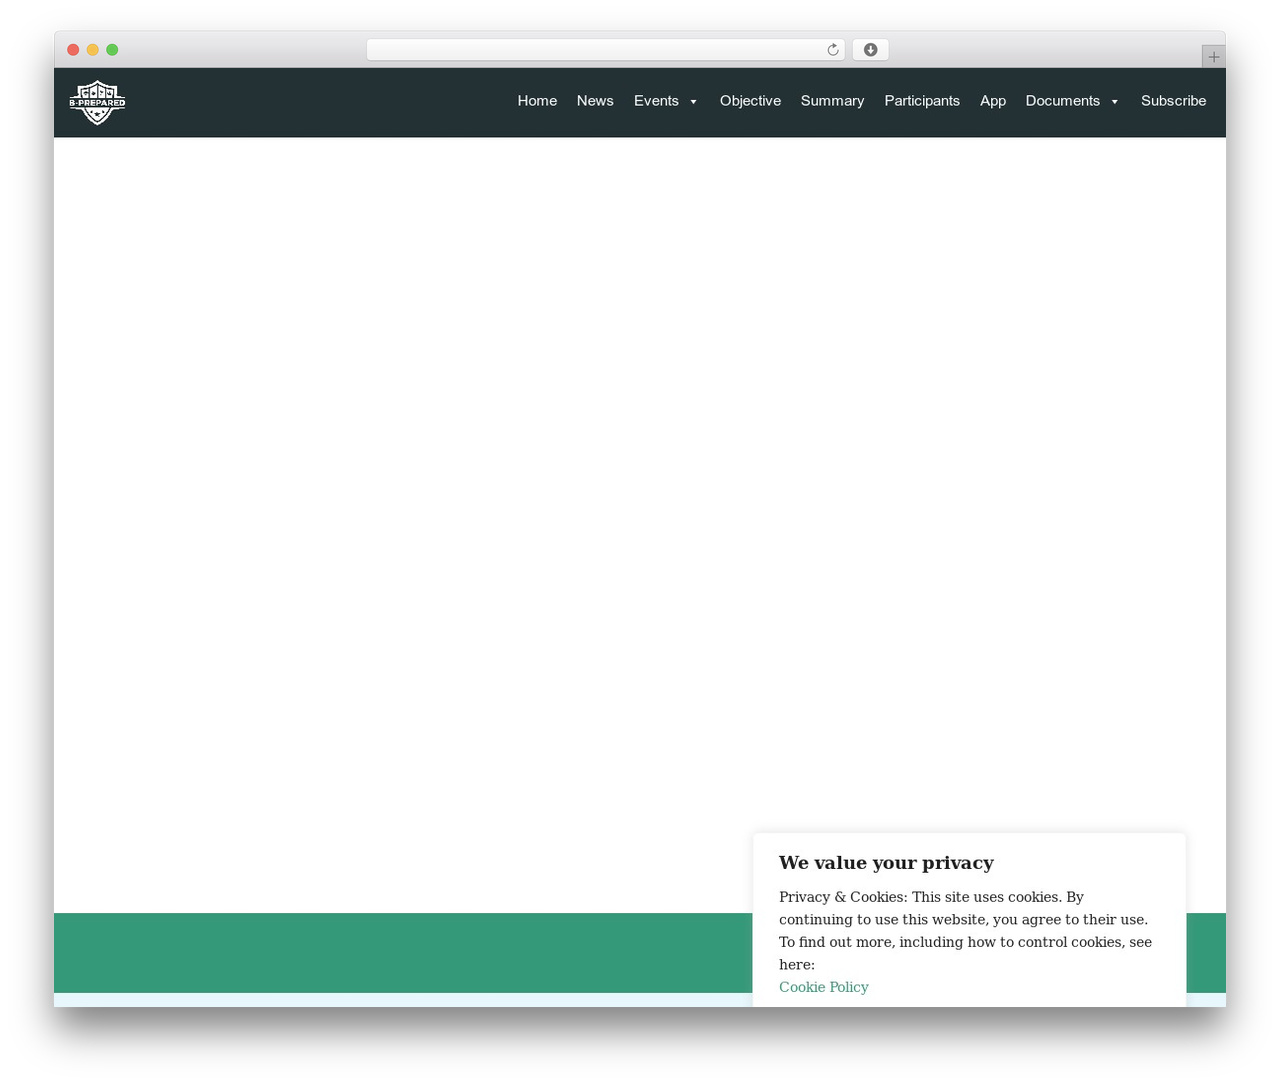The width and height of the screenshot is (1280, 1084).
Task: Open the Summary page
Action: [x=832, y=101]
